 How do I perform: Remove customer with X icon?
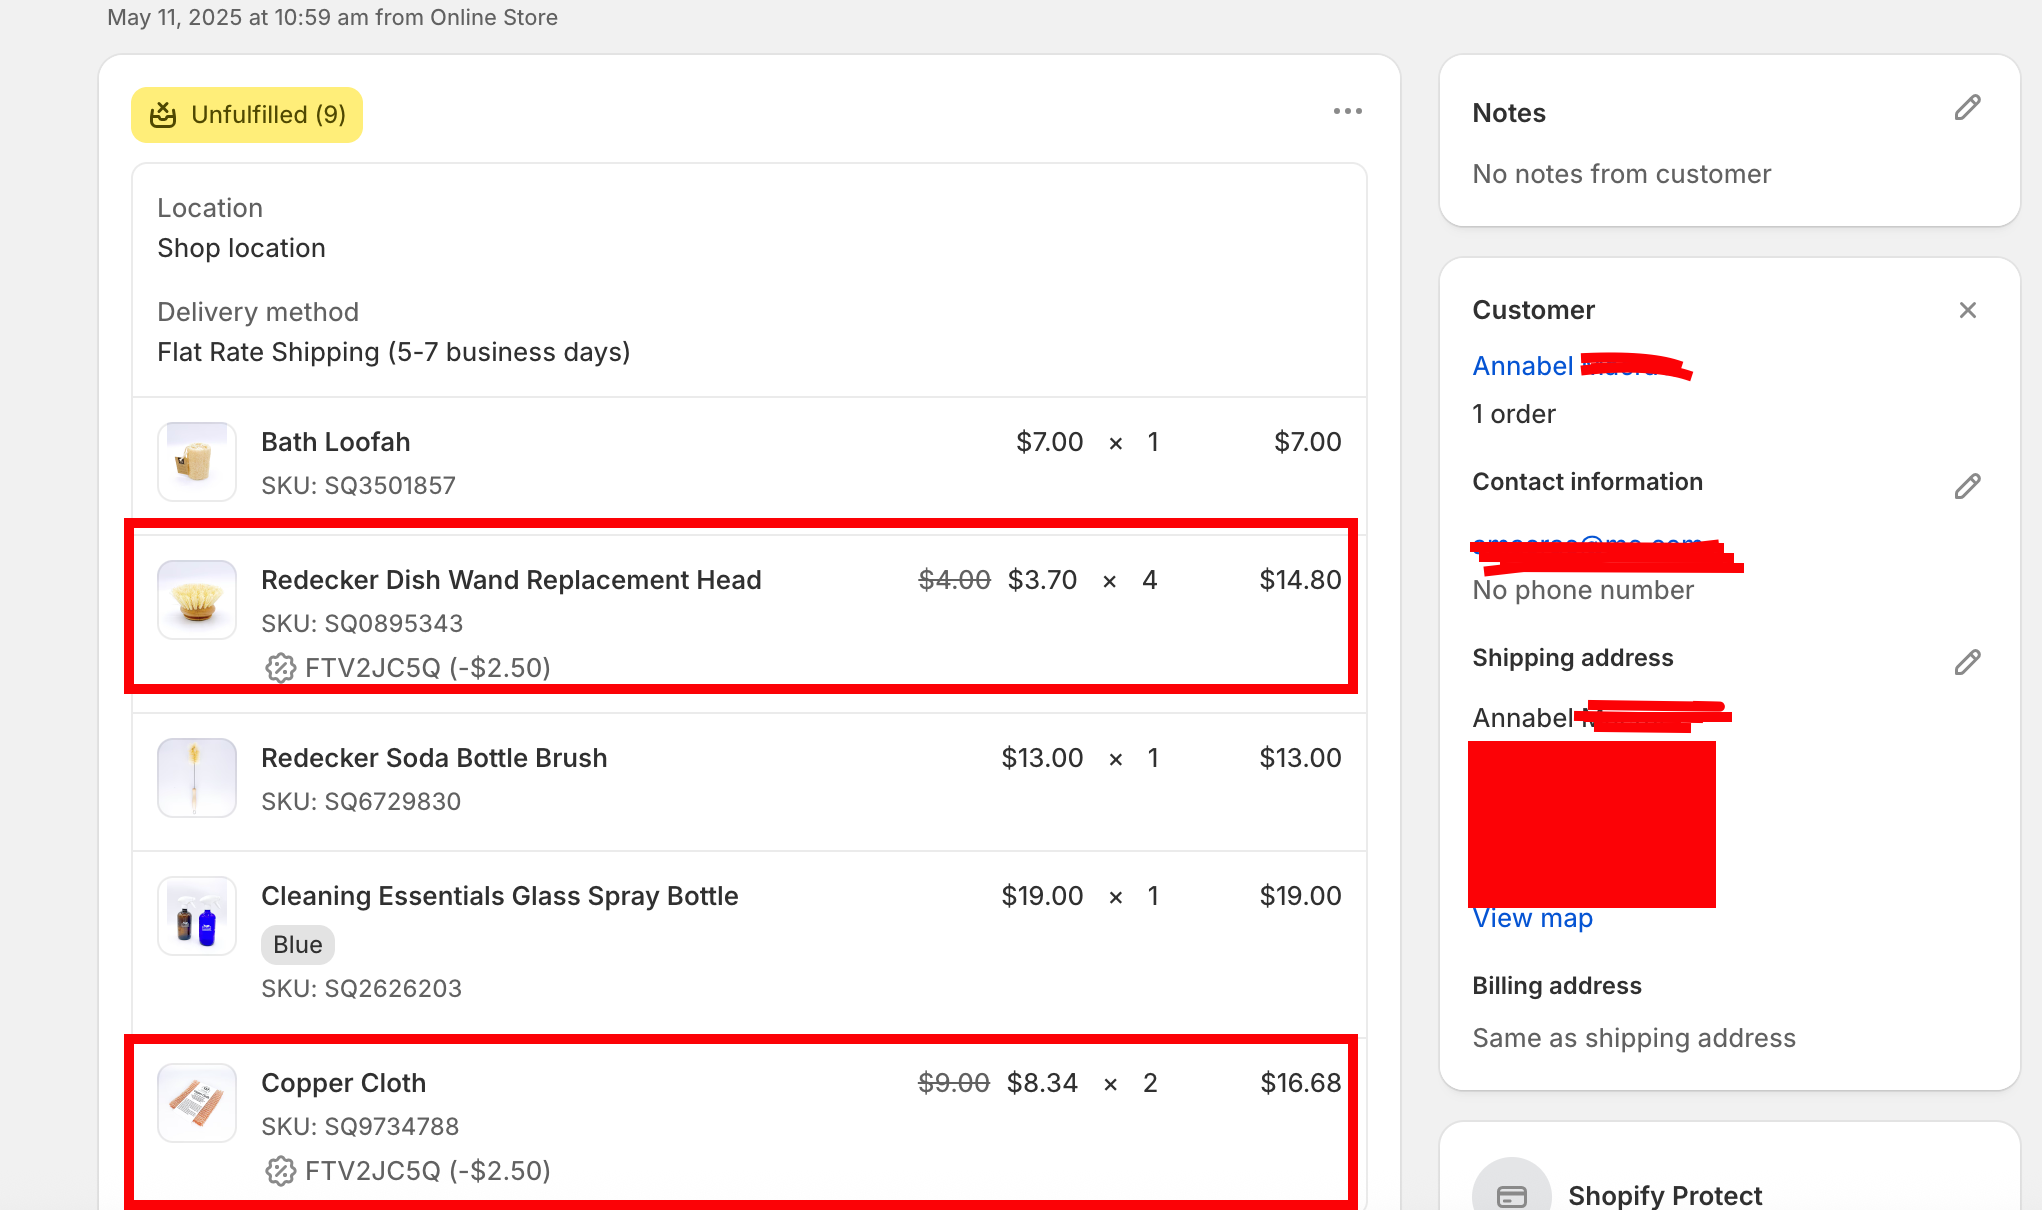pos(1967,311)
